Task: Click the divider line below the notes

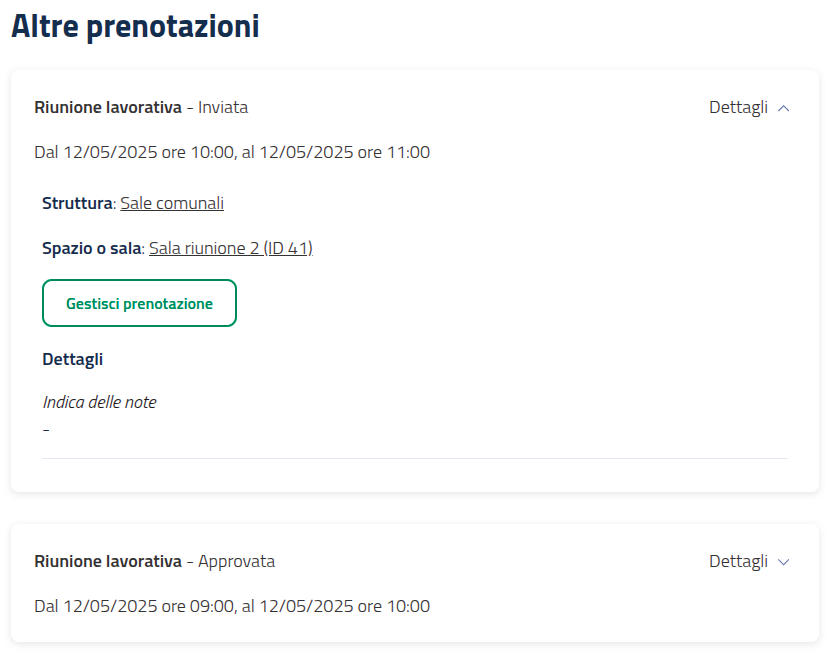Action: [414, 458]
